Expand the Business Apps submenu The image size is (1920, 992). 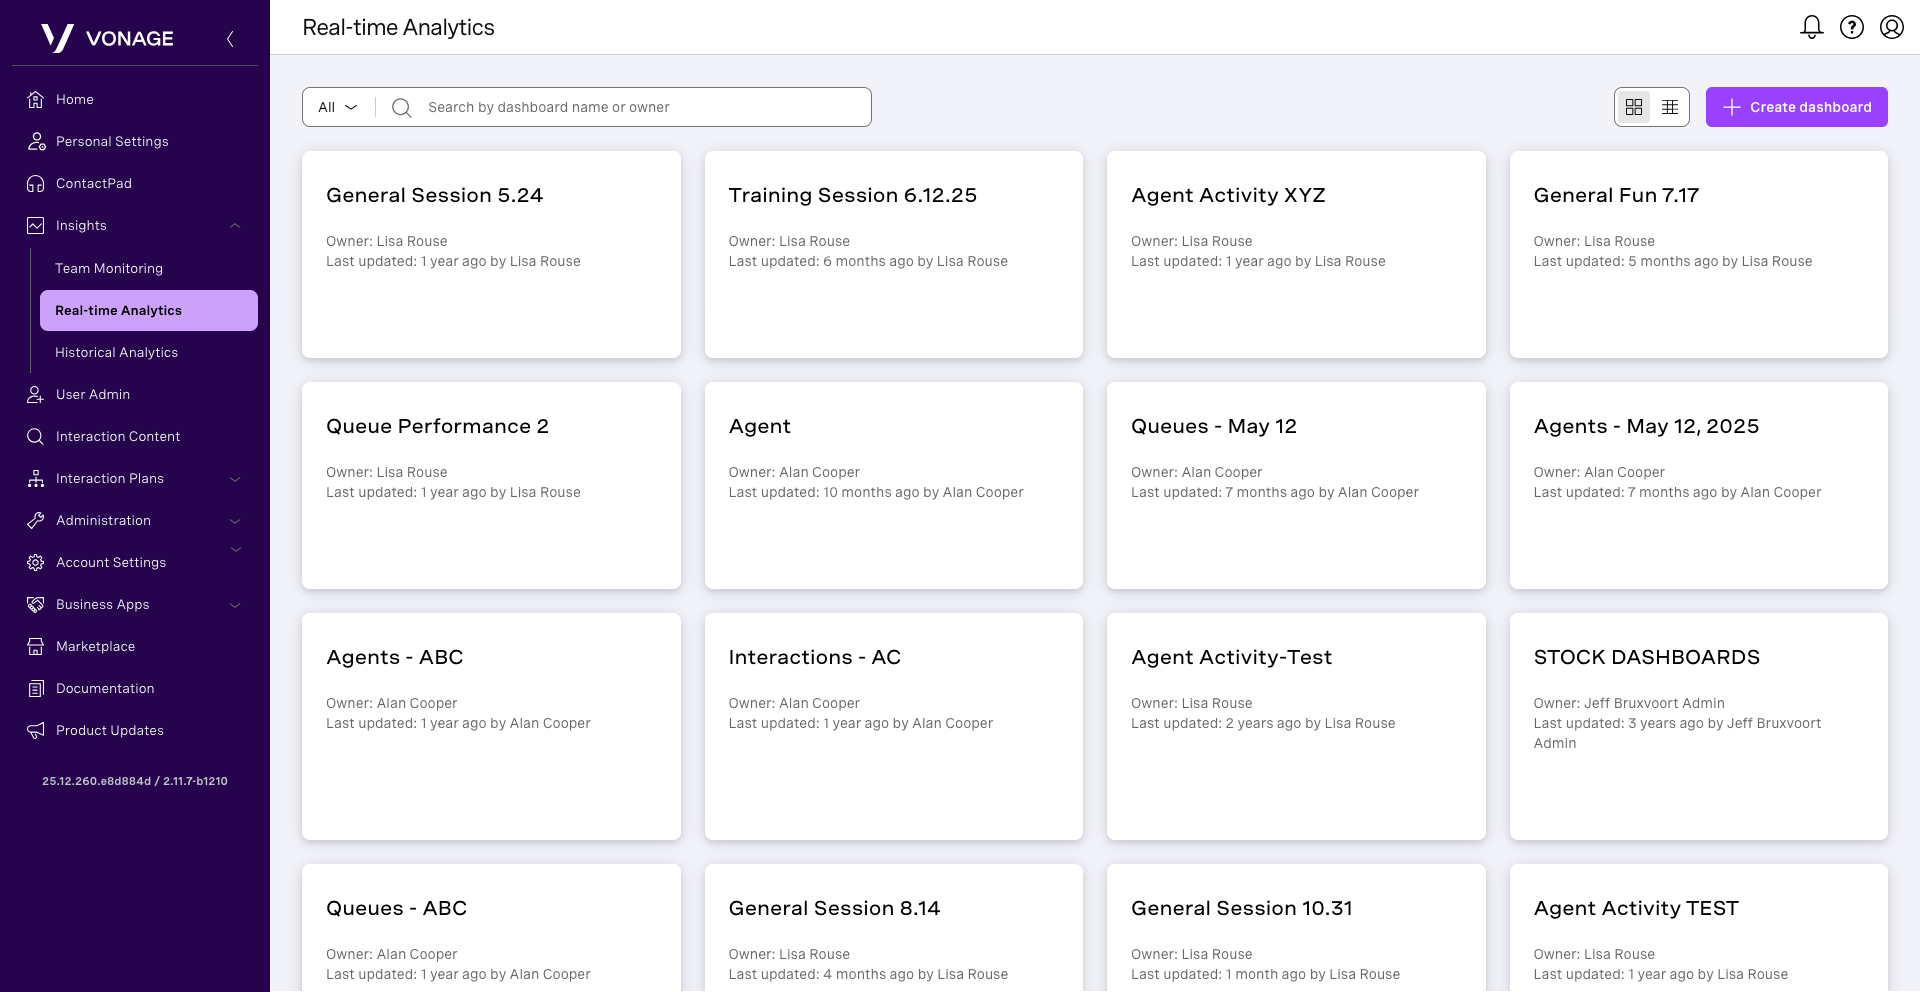(235, 605)
